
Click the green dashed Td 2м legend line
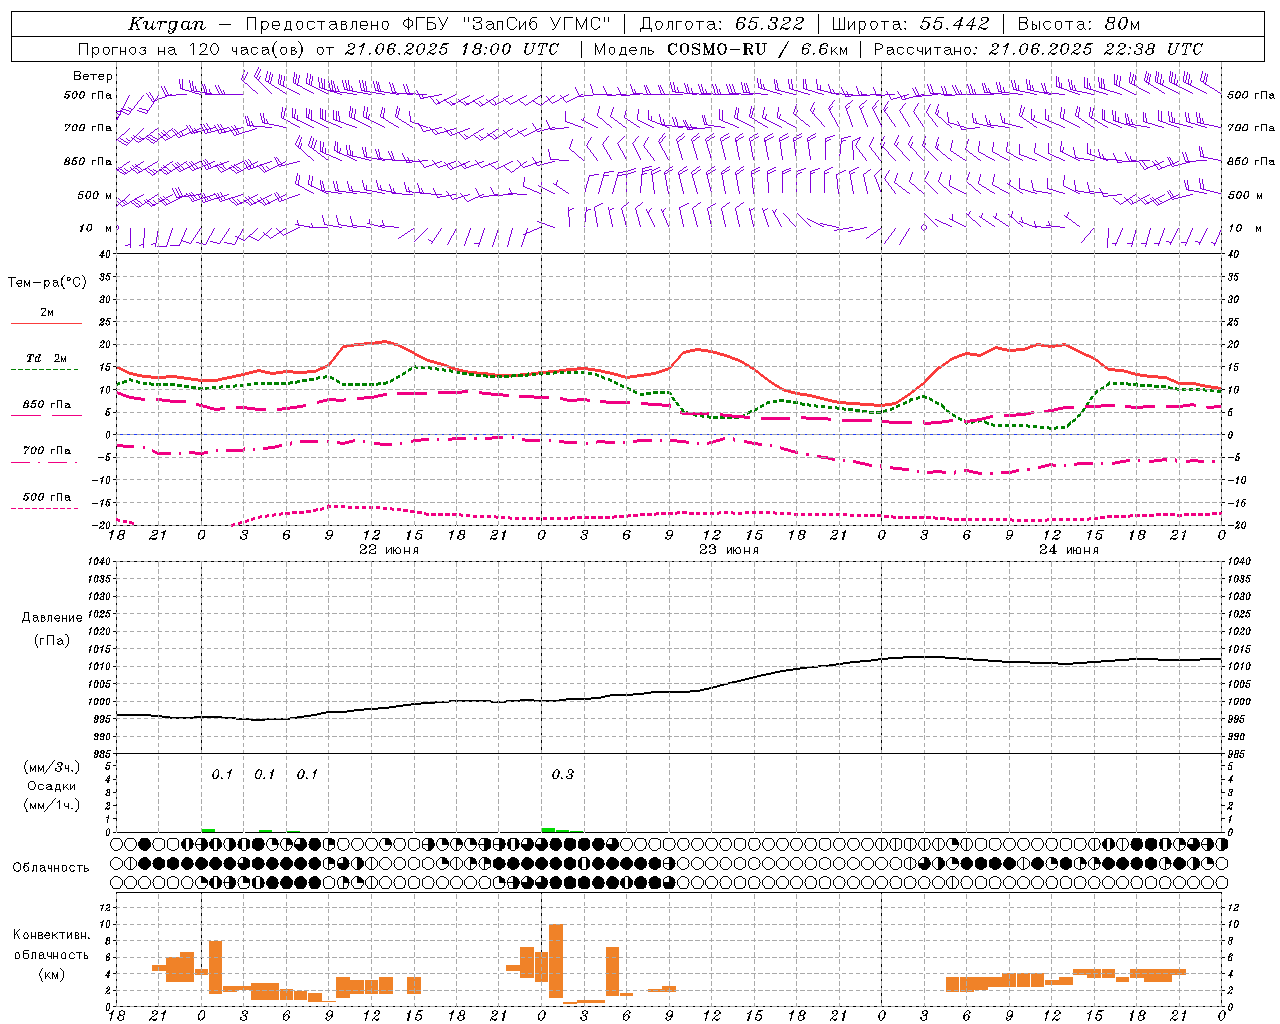(x=44, y=370)
